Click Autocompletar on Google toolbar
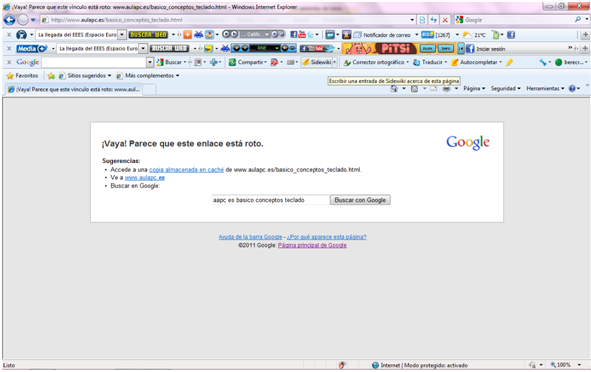This screenshot has height=372, width=591. [475, 62]
